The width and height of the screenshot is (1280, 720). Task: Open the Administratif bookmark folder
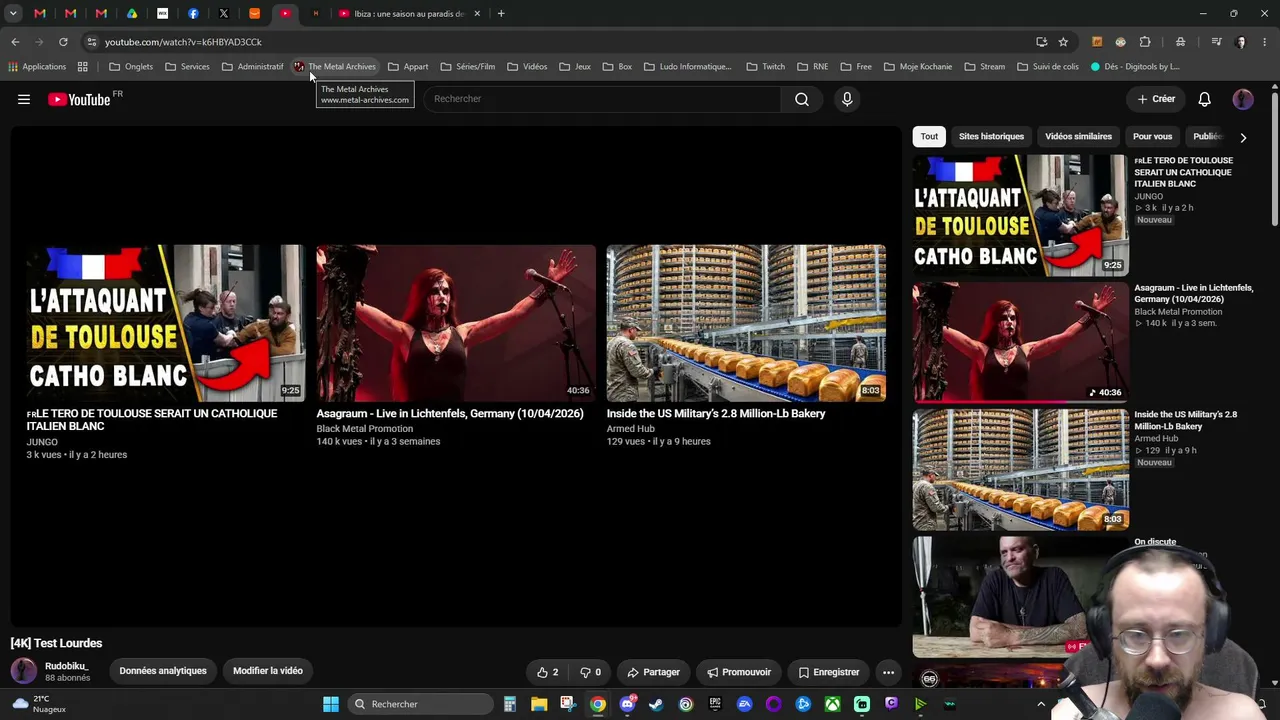[x=253, y=67]
